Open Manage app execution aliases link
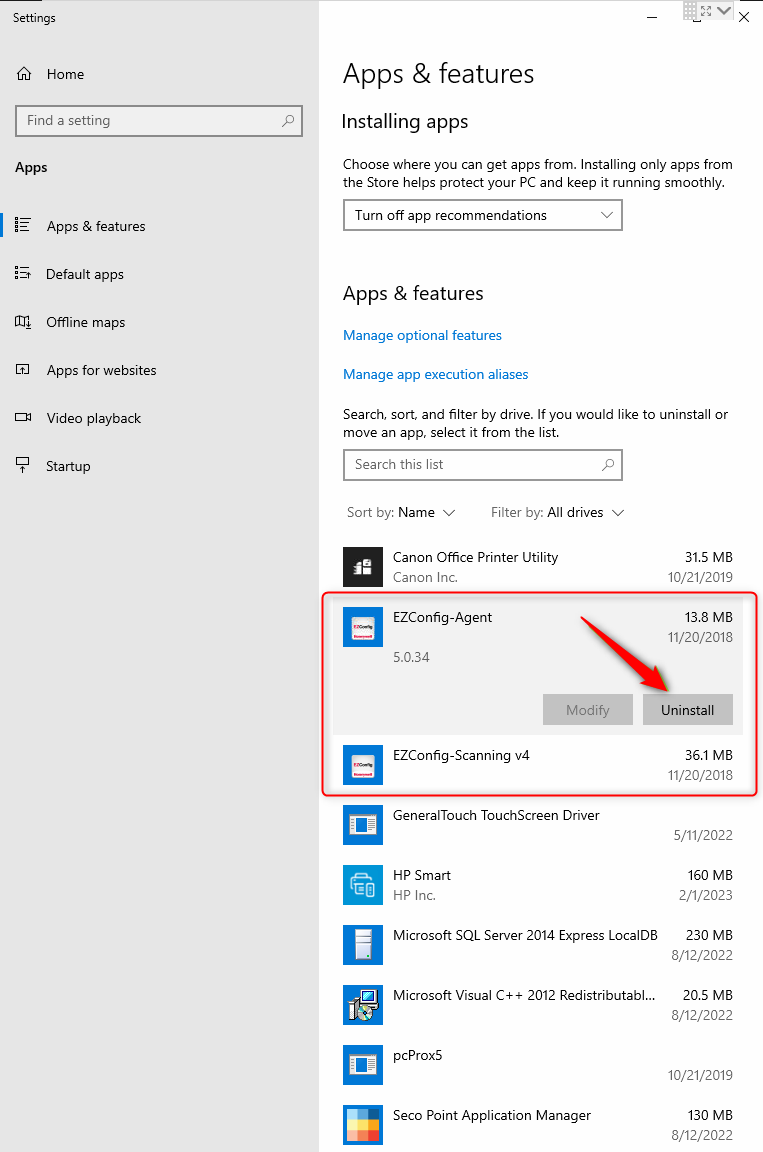 click(435, 374)
